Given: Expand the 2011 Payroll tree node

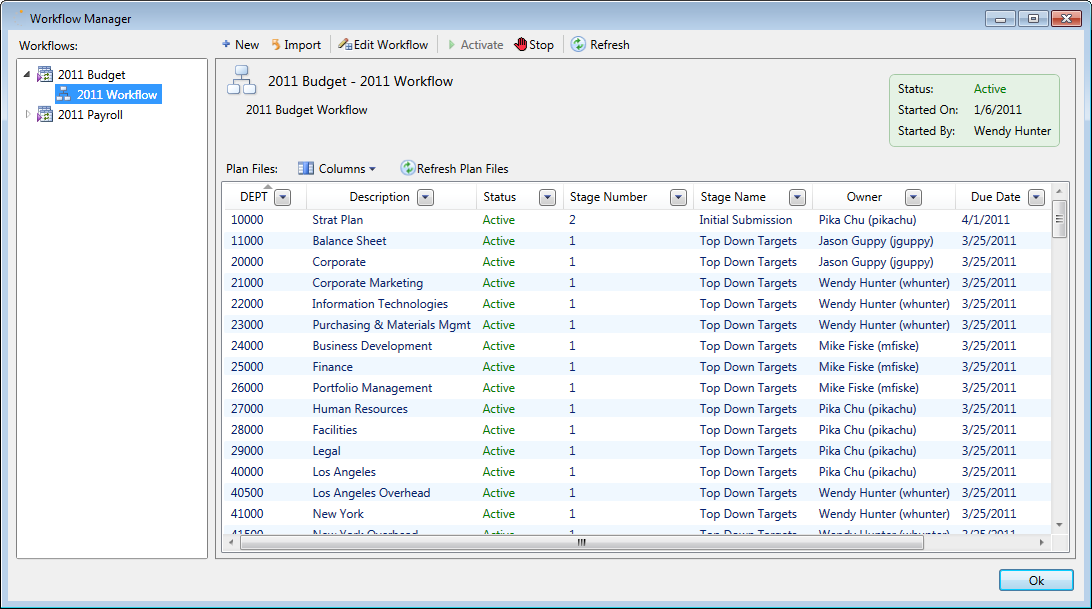Looking at the screenshot, I should tap(27, 115).
